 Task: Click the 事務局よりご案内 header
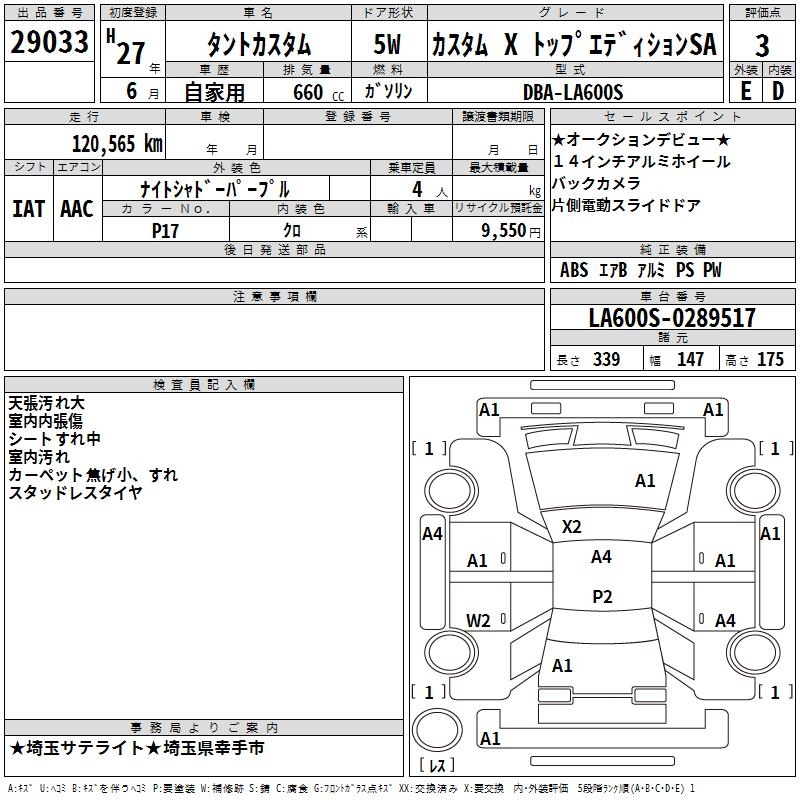[x=204, y=728]
